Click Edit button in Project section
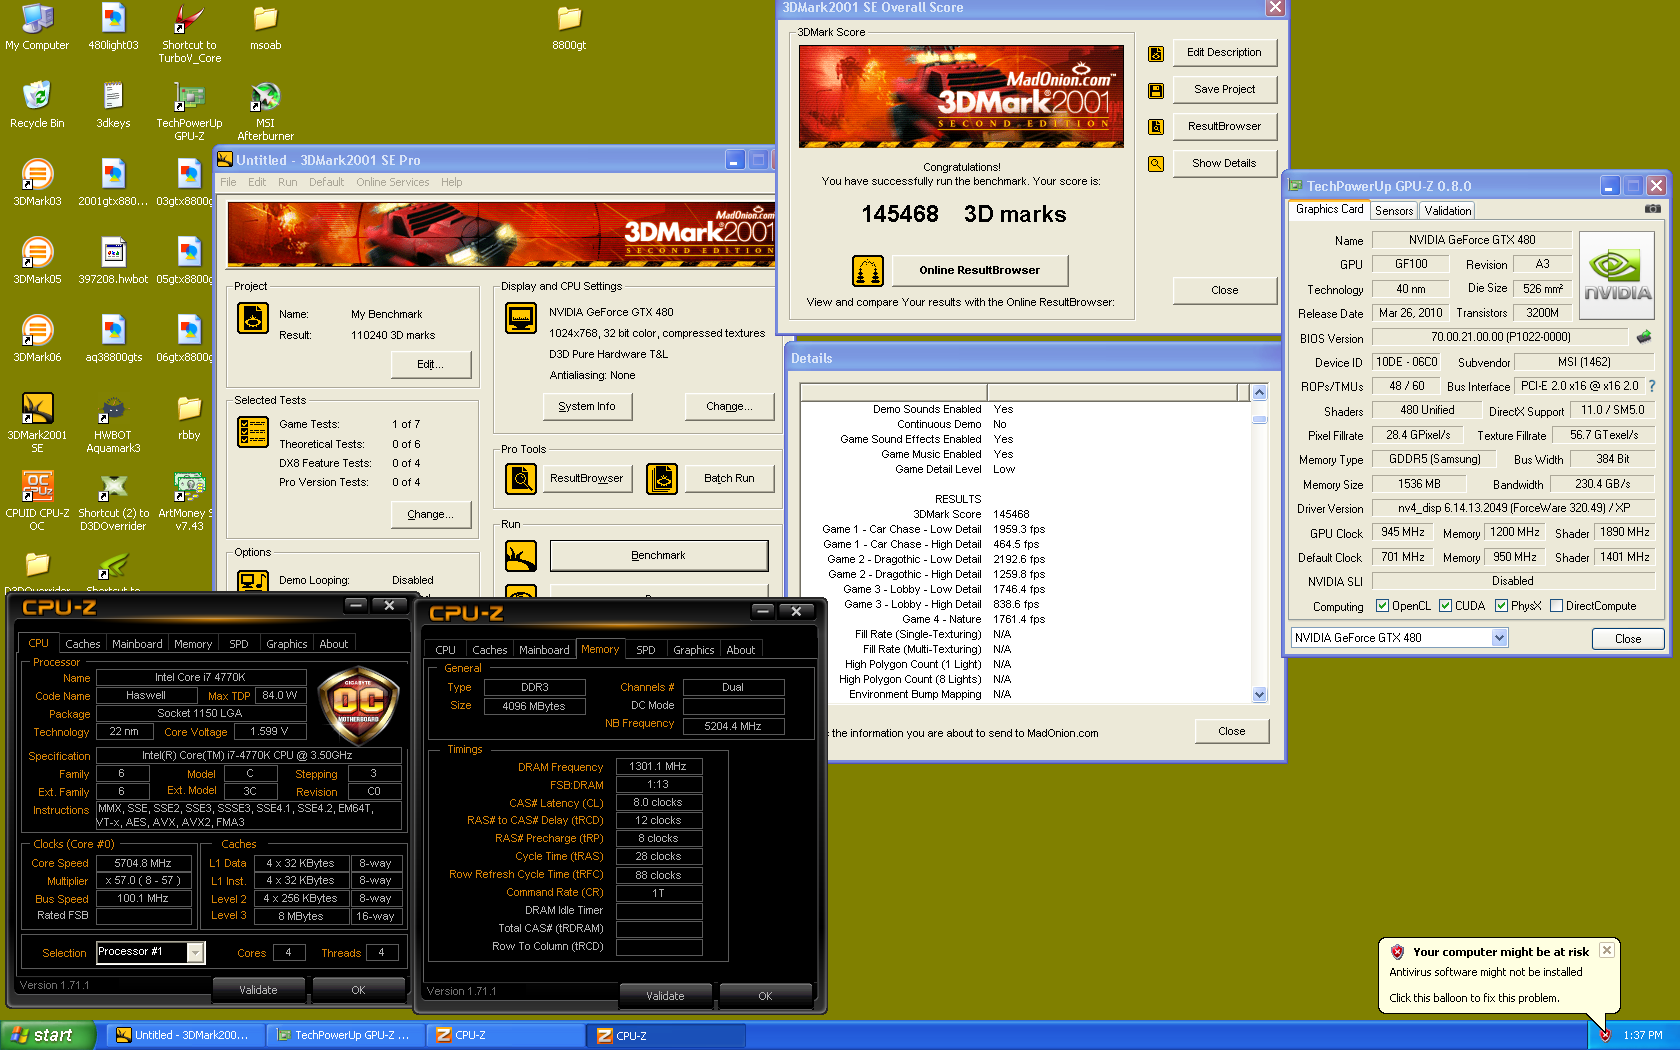1680x1050 pixels. click(431, 365)
